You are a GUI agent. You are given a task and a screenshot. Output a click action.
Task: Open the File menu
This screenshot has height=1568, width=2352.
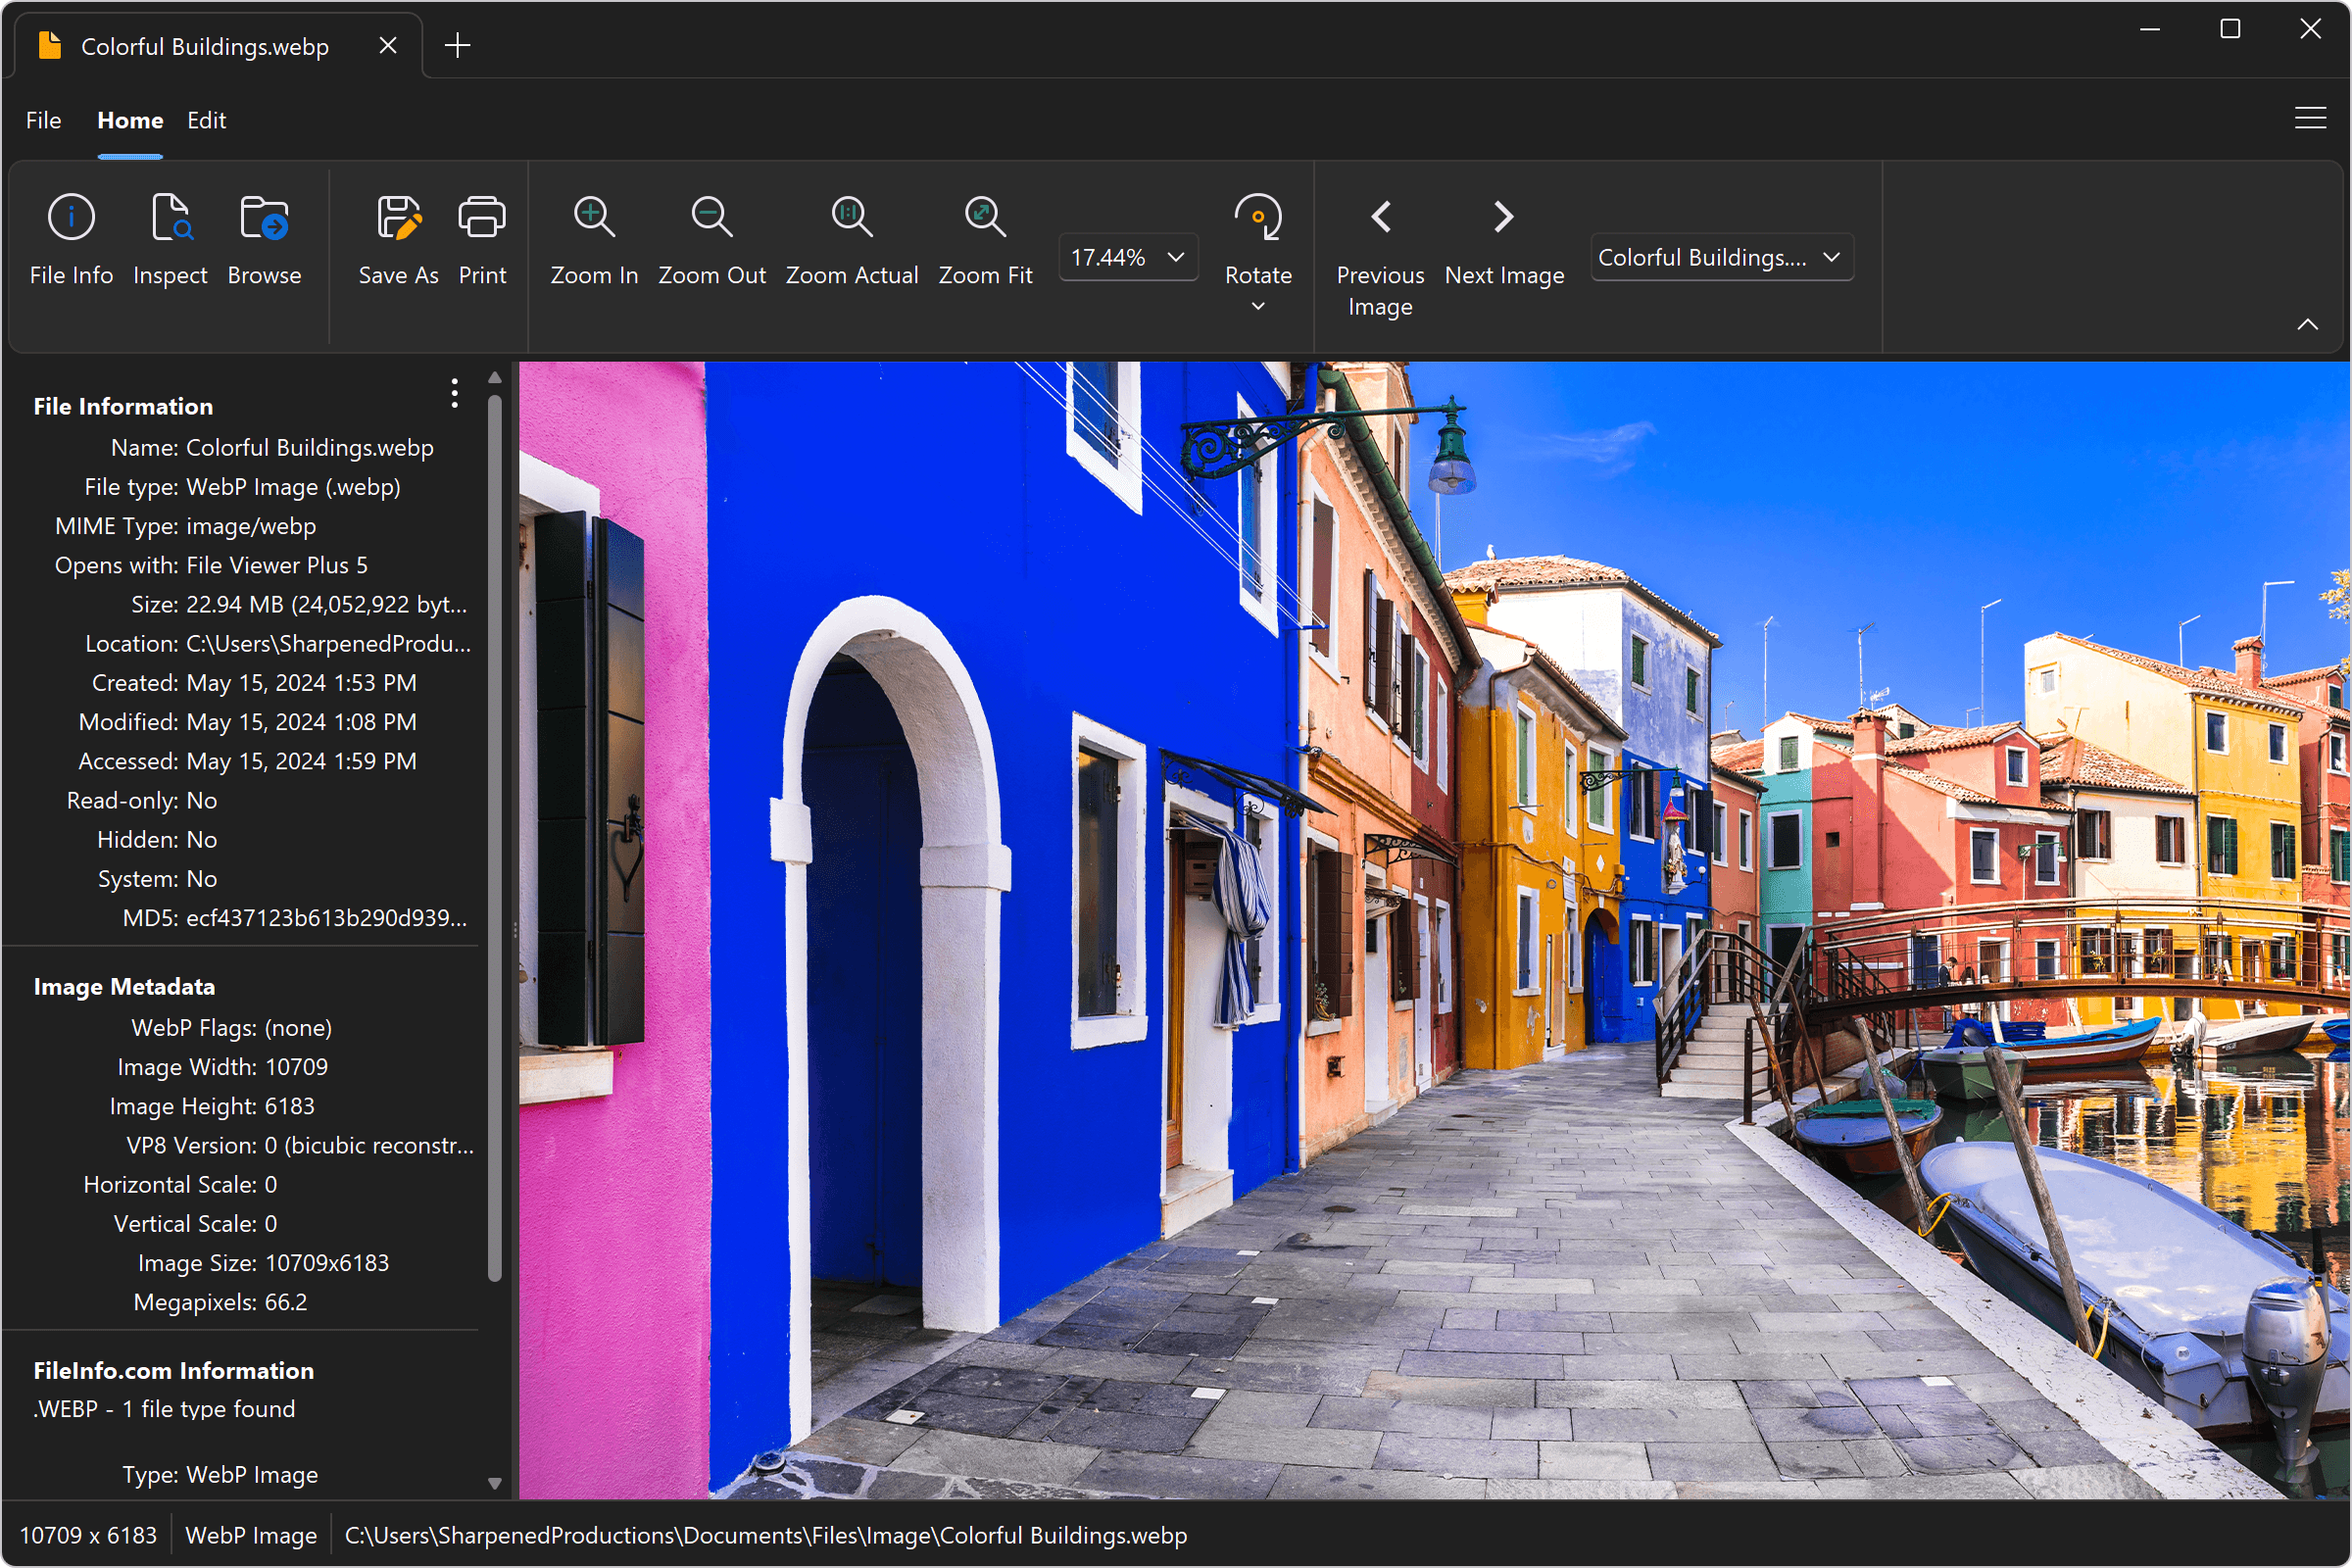43,120
